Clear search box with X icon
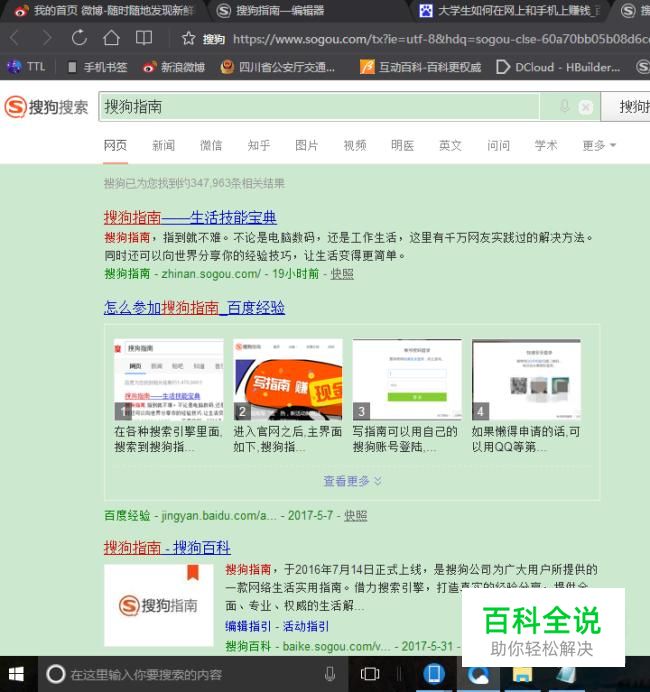The image size is (650, 692). pos(586,107)
